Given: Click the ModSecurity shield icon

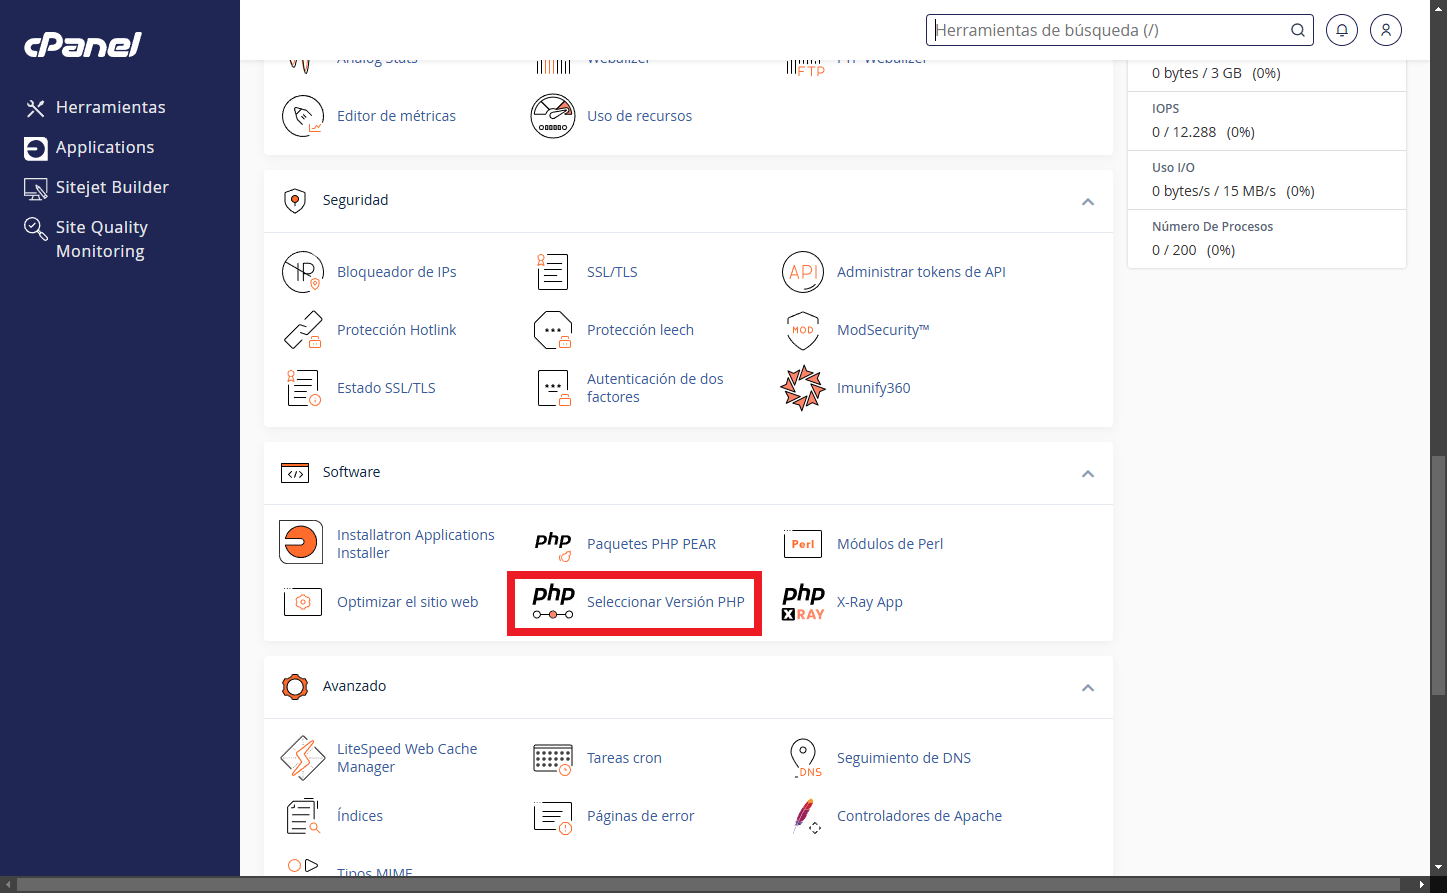Looking at the screenshot, I should pyautogui.click(x=802, y=330).
